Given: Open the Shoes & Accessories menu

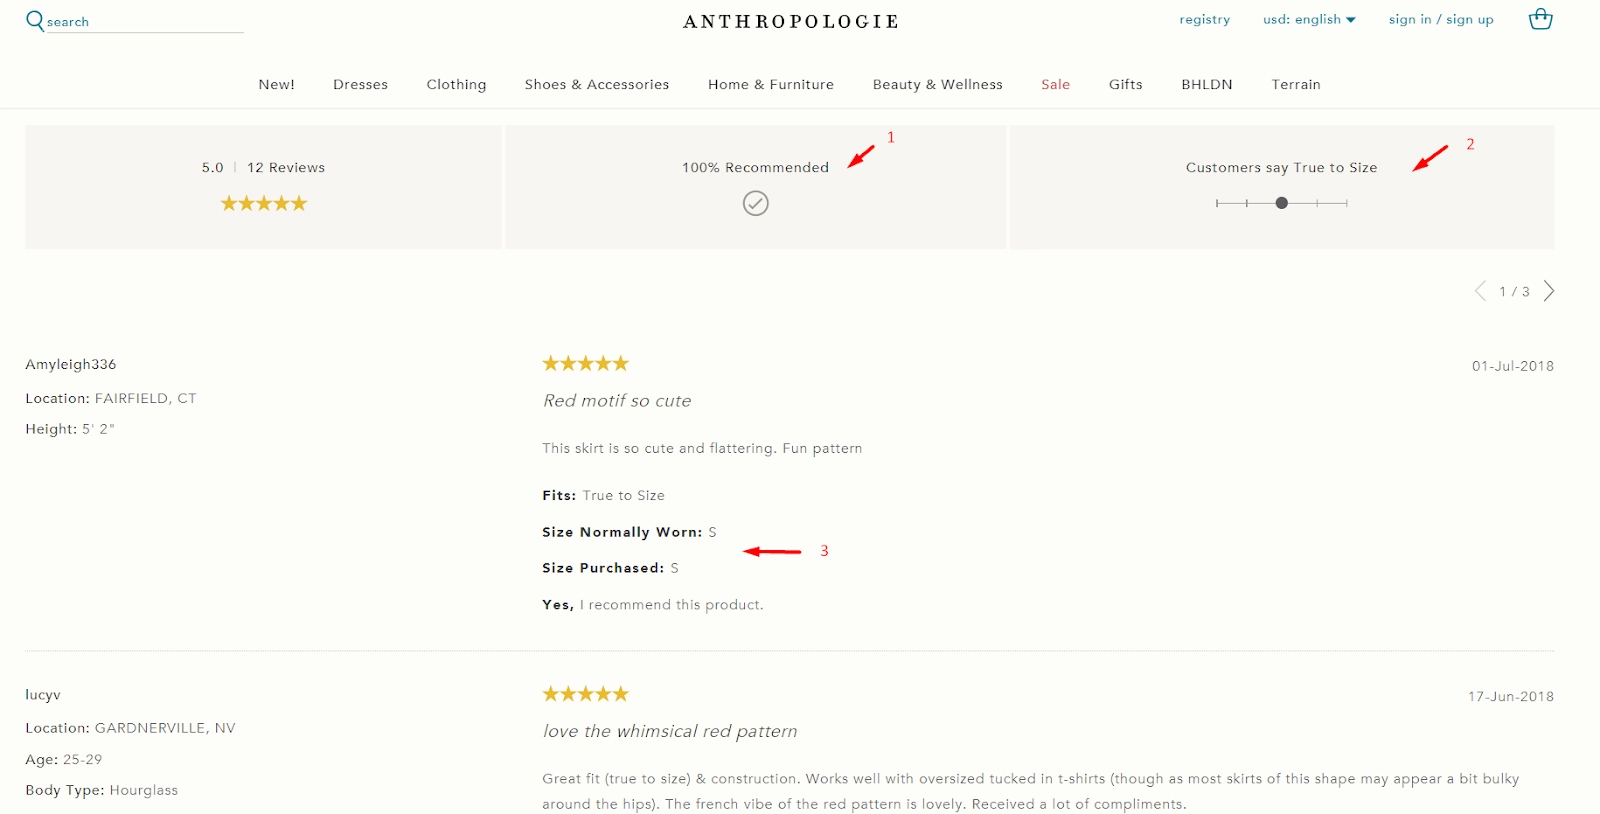Looking at the screenshot, I should pyautogui.click(x=597, y=85).
